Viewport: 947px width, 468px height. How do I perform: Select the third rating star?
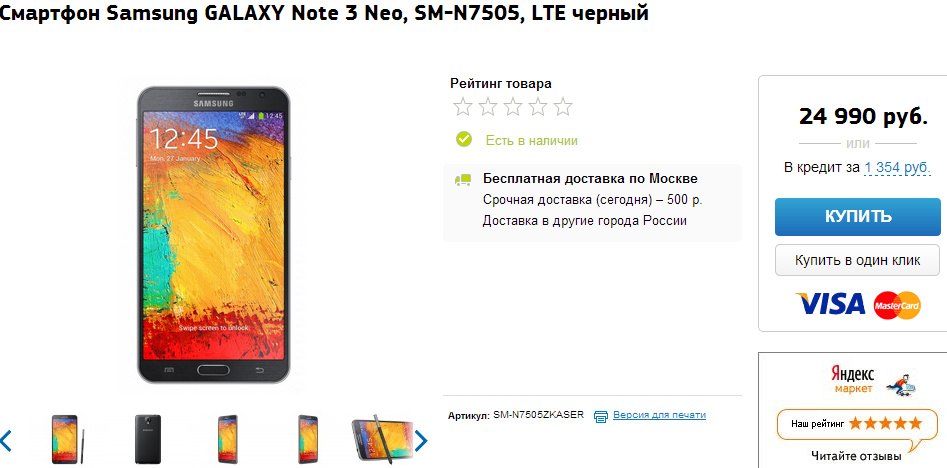(513, 107)
